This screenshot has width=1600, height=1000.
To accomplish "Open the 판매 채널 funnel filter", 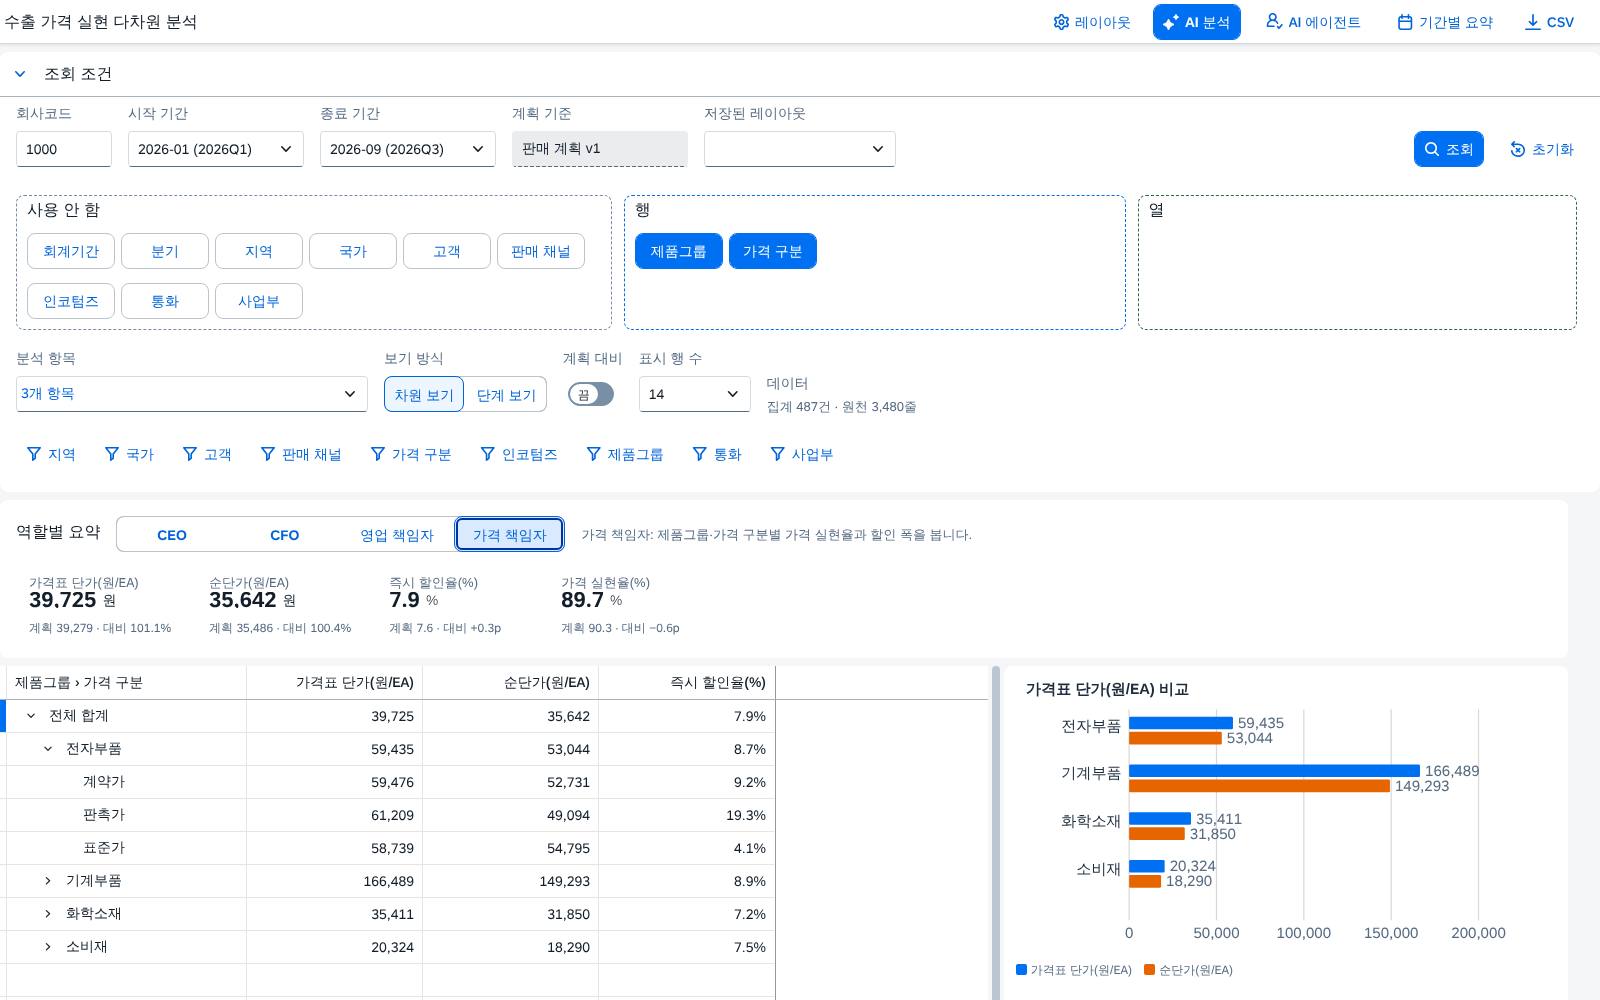I will click(x=301, y=454).
